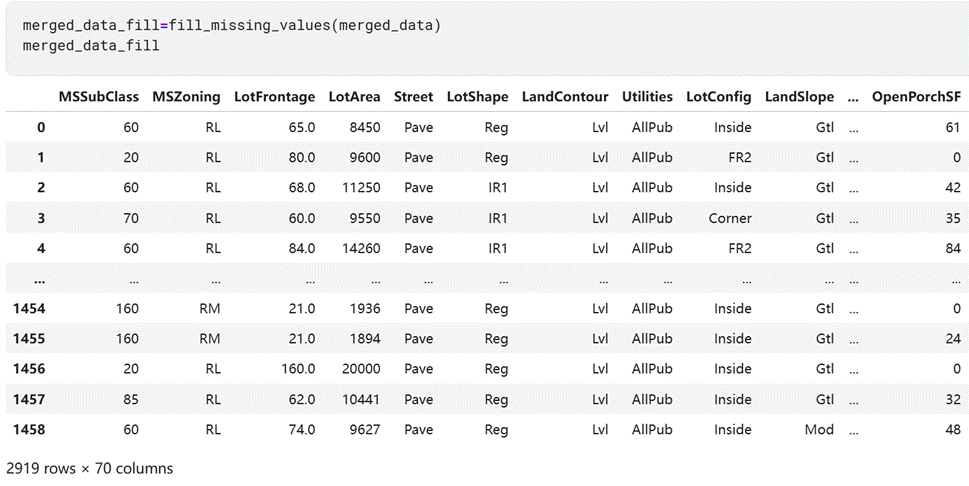The height and width of the screenshot is (486, 969).
Task: Click the LotArea value 1936
Action: 365,309
